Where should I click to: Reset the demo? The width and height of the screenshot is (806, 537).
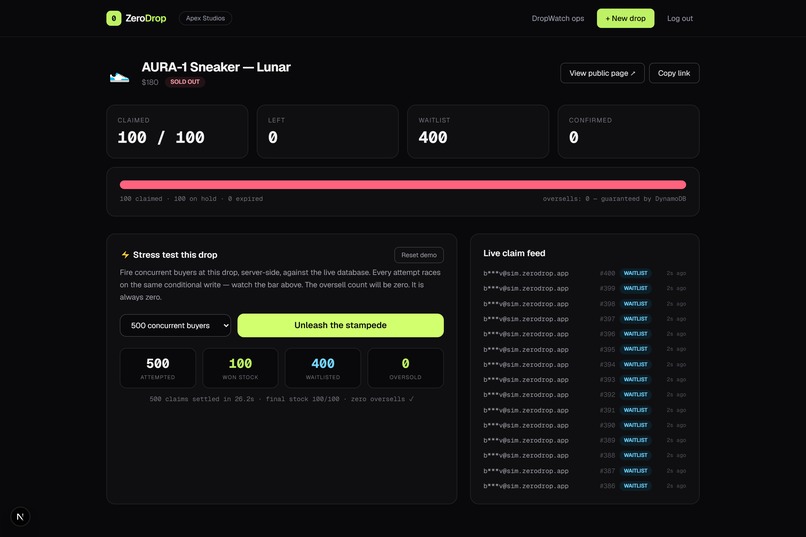419,255
